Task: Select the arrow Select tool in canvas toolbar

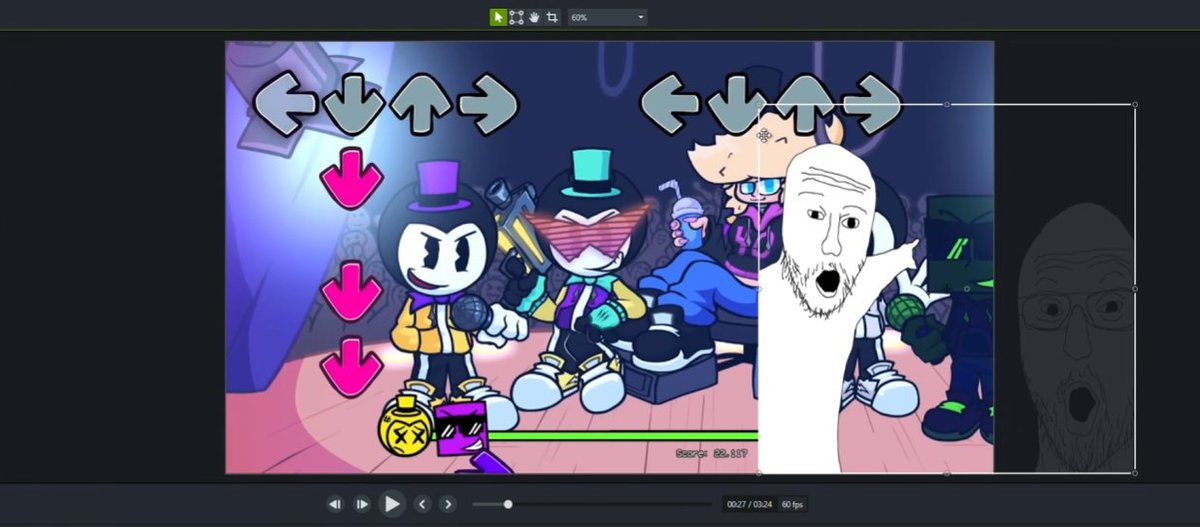Action: point(498,17)
